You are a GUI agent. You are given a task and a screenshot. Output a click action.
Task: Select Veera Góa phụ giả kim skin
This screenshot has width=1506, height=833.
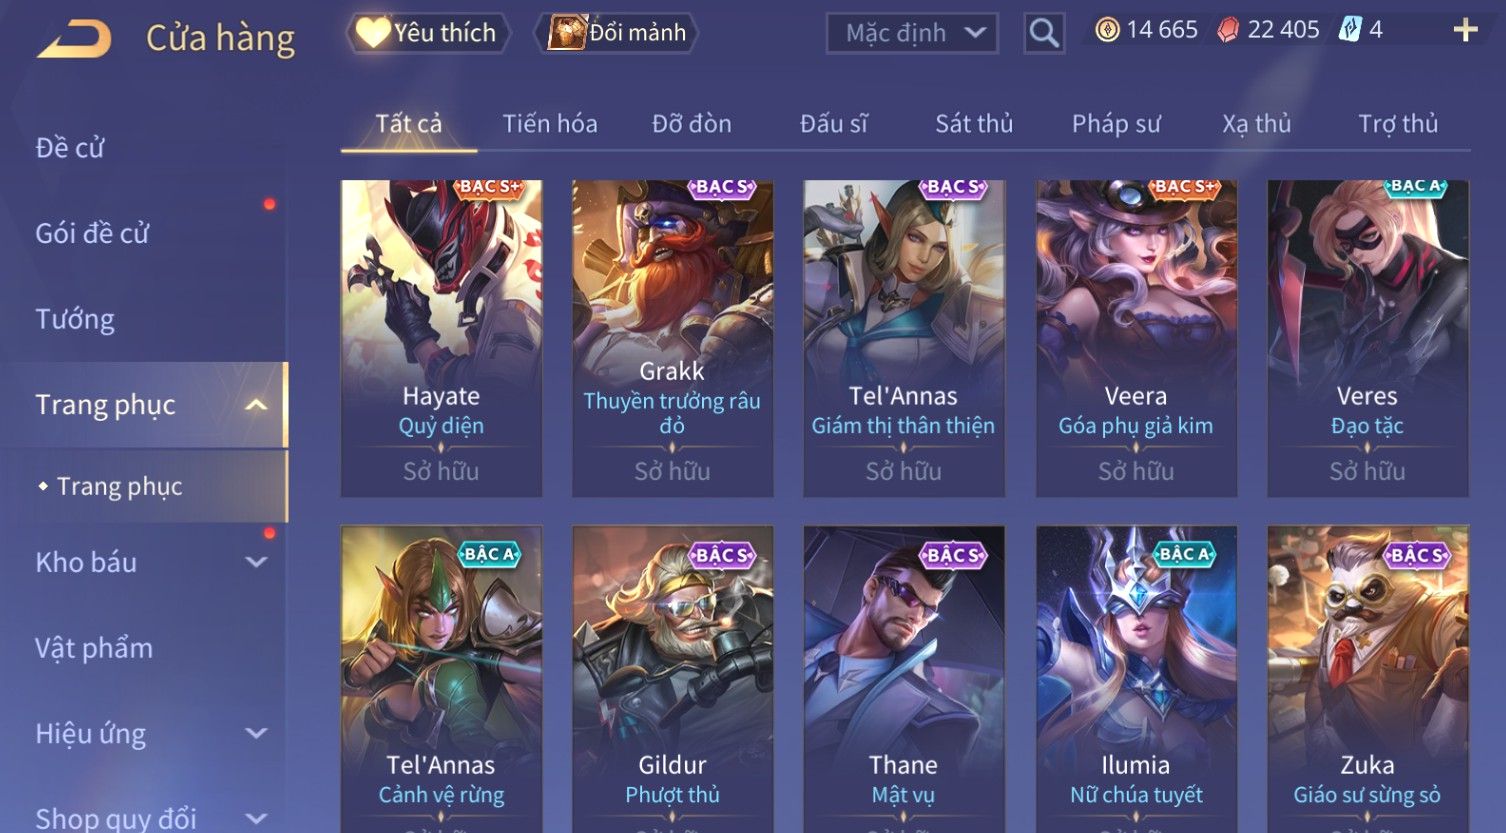coord(1136,338)
